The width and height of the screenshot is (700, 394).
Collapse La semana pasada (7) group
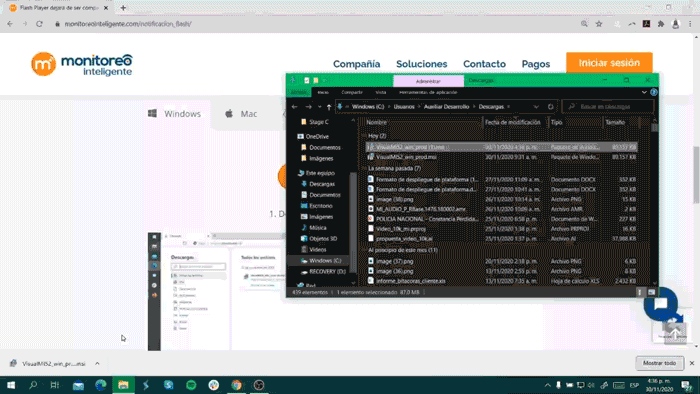click(363, 168)
